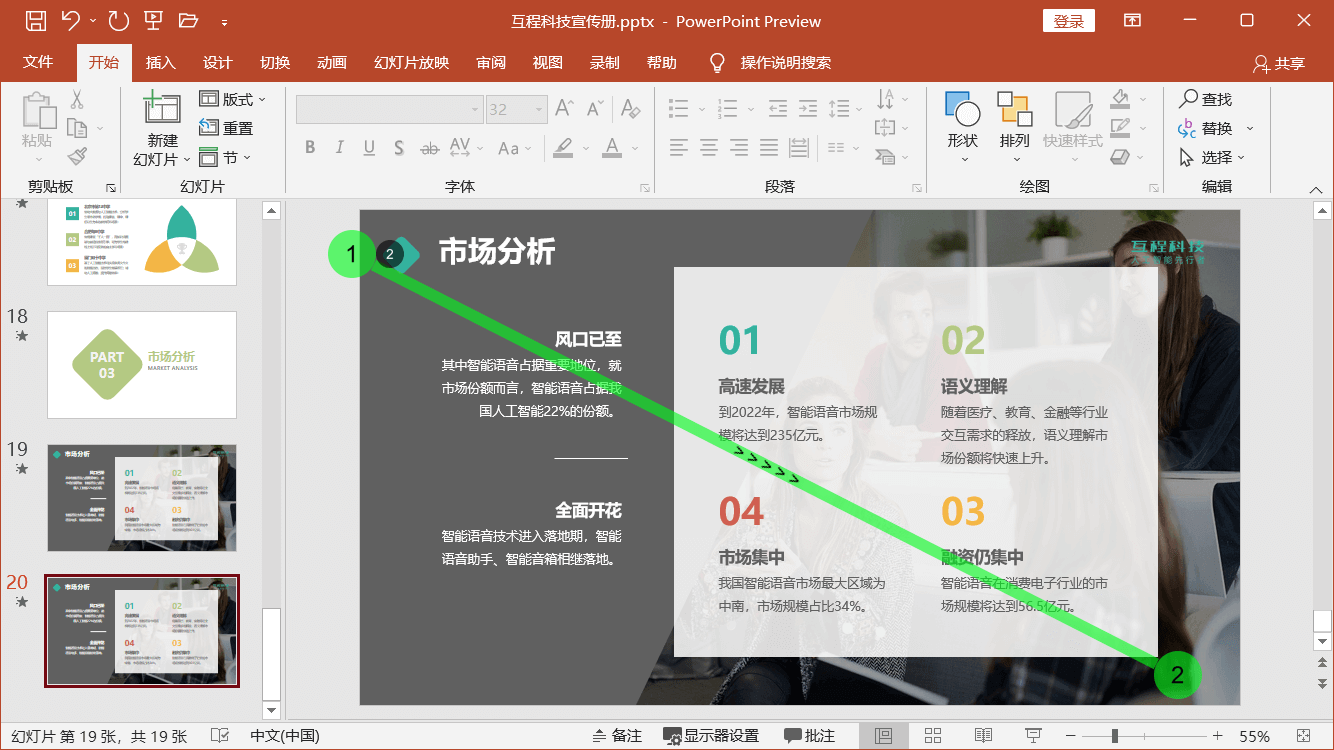Click the decrease indent icon
This screenshot has height=750, width=1334.
point(779,108)
